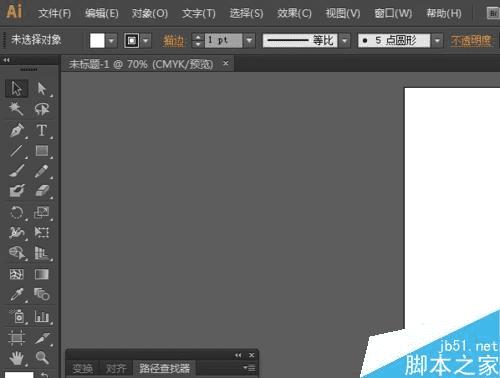This screenshot has height=378, width=500.
Task: Select the Zoom tool
Action: [42, 358]
